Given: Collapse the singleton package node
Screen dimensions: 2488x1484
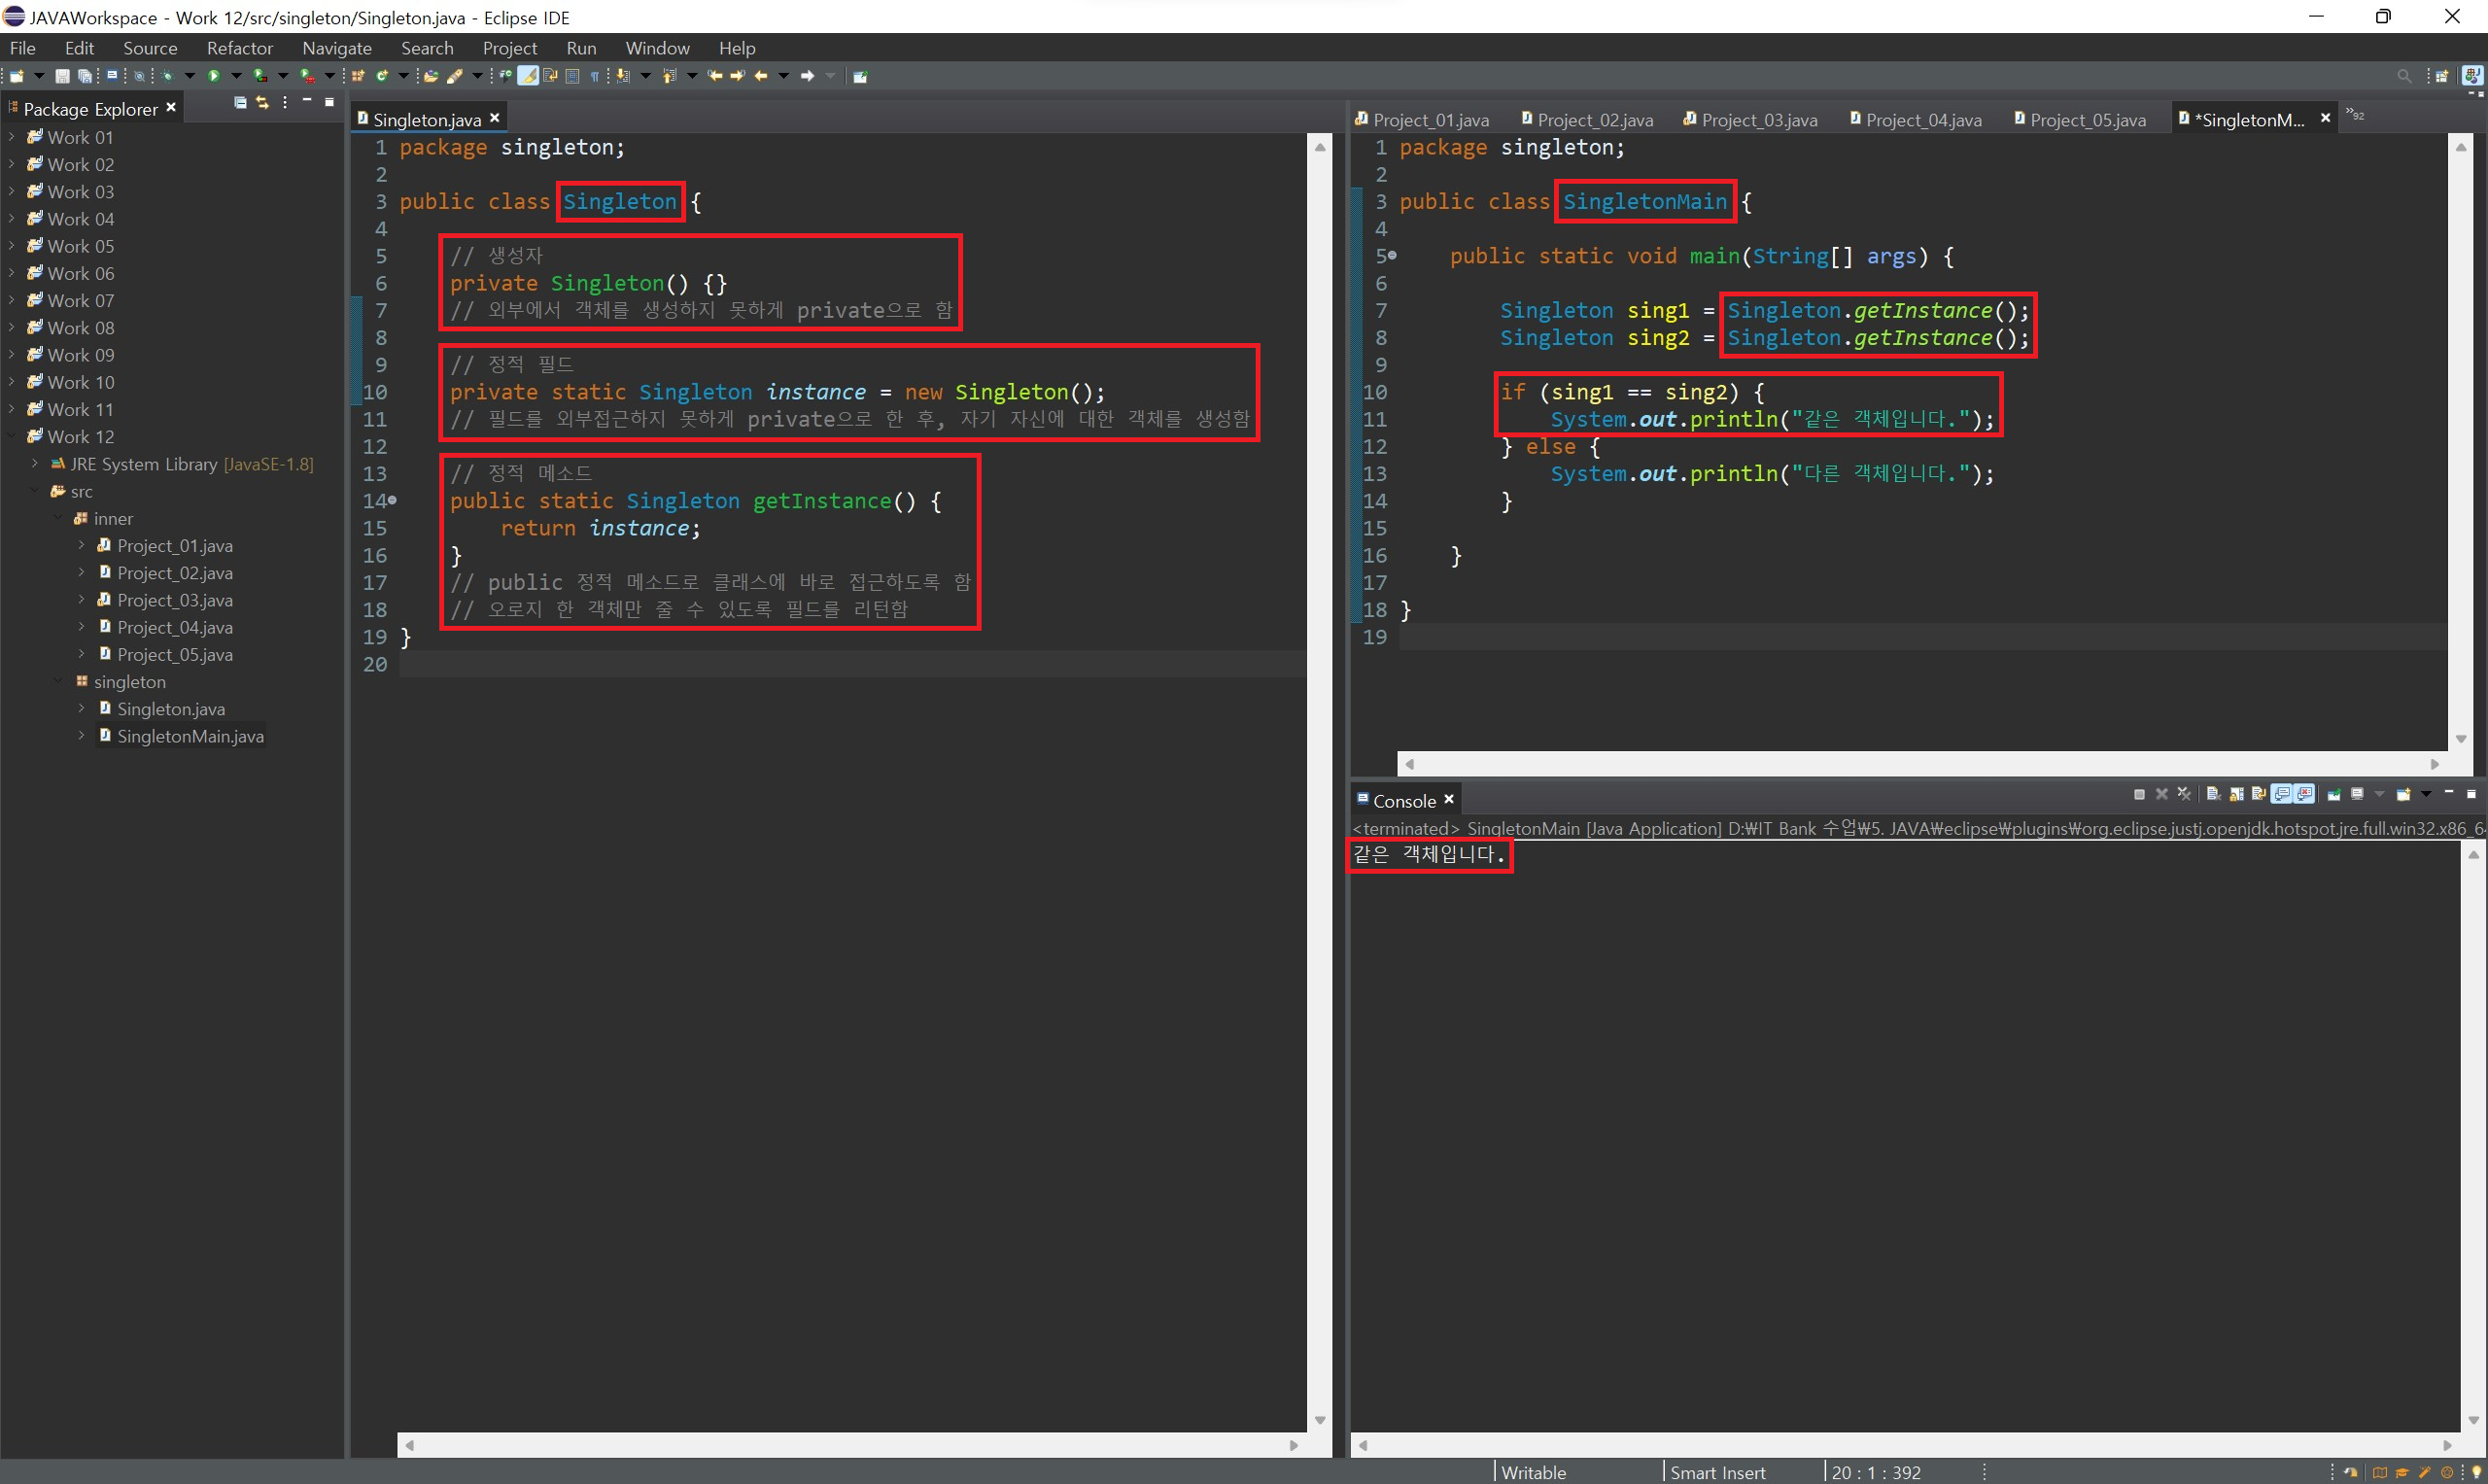Looking at the screenshot, I should tap(58, 682).
